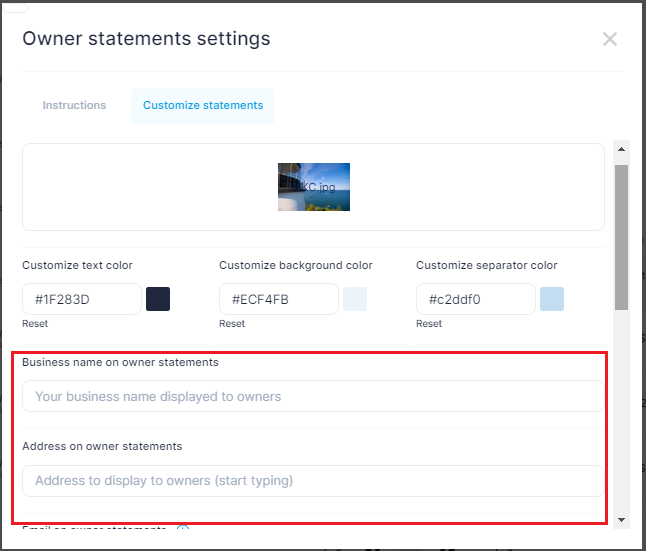This screenshot has height=551, width=646.
Task: Click the Address on owner statements label
Action: (102, 446)
